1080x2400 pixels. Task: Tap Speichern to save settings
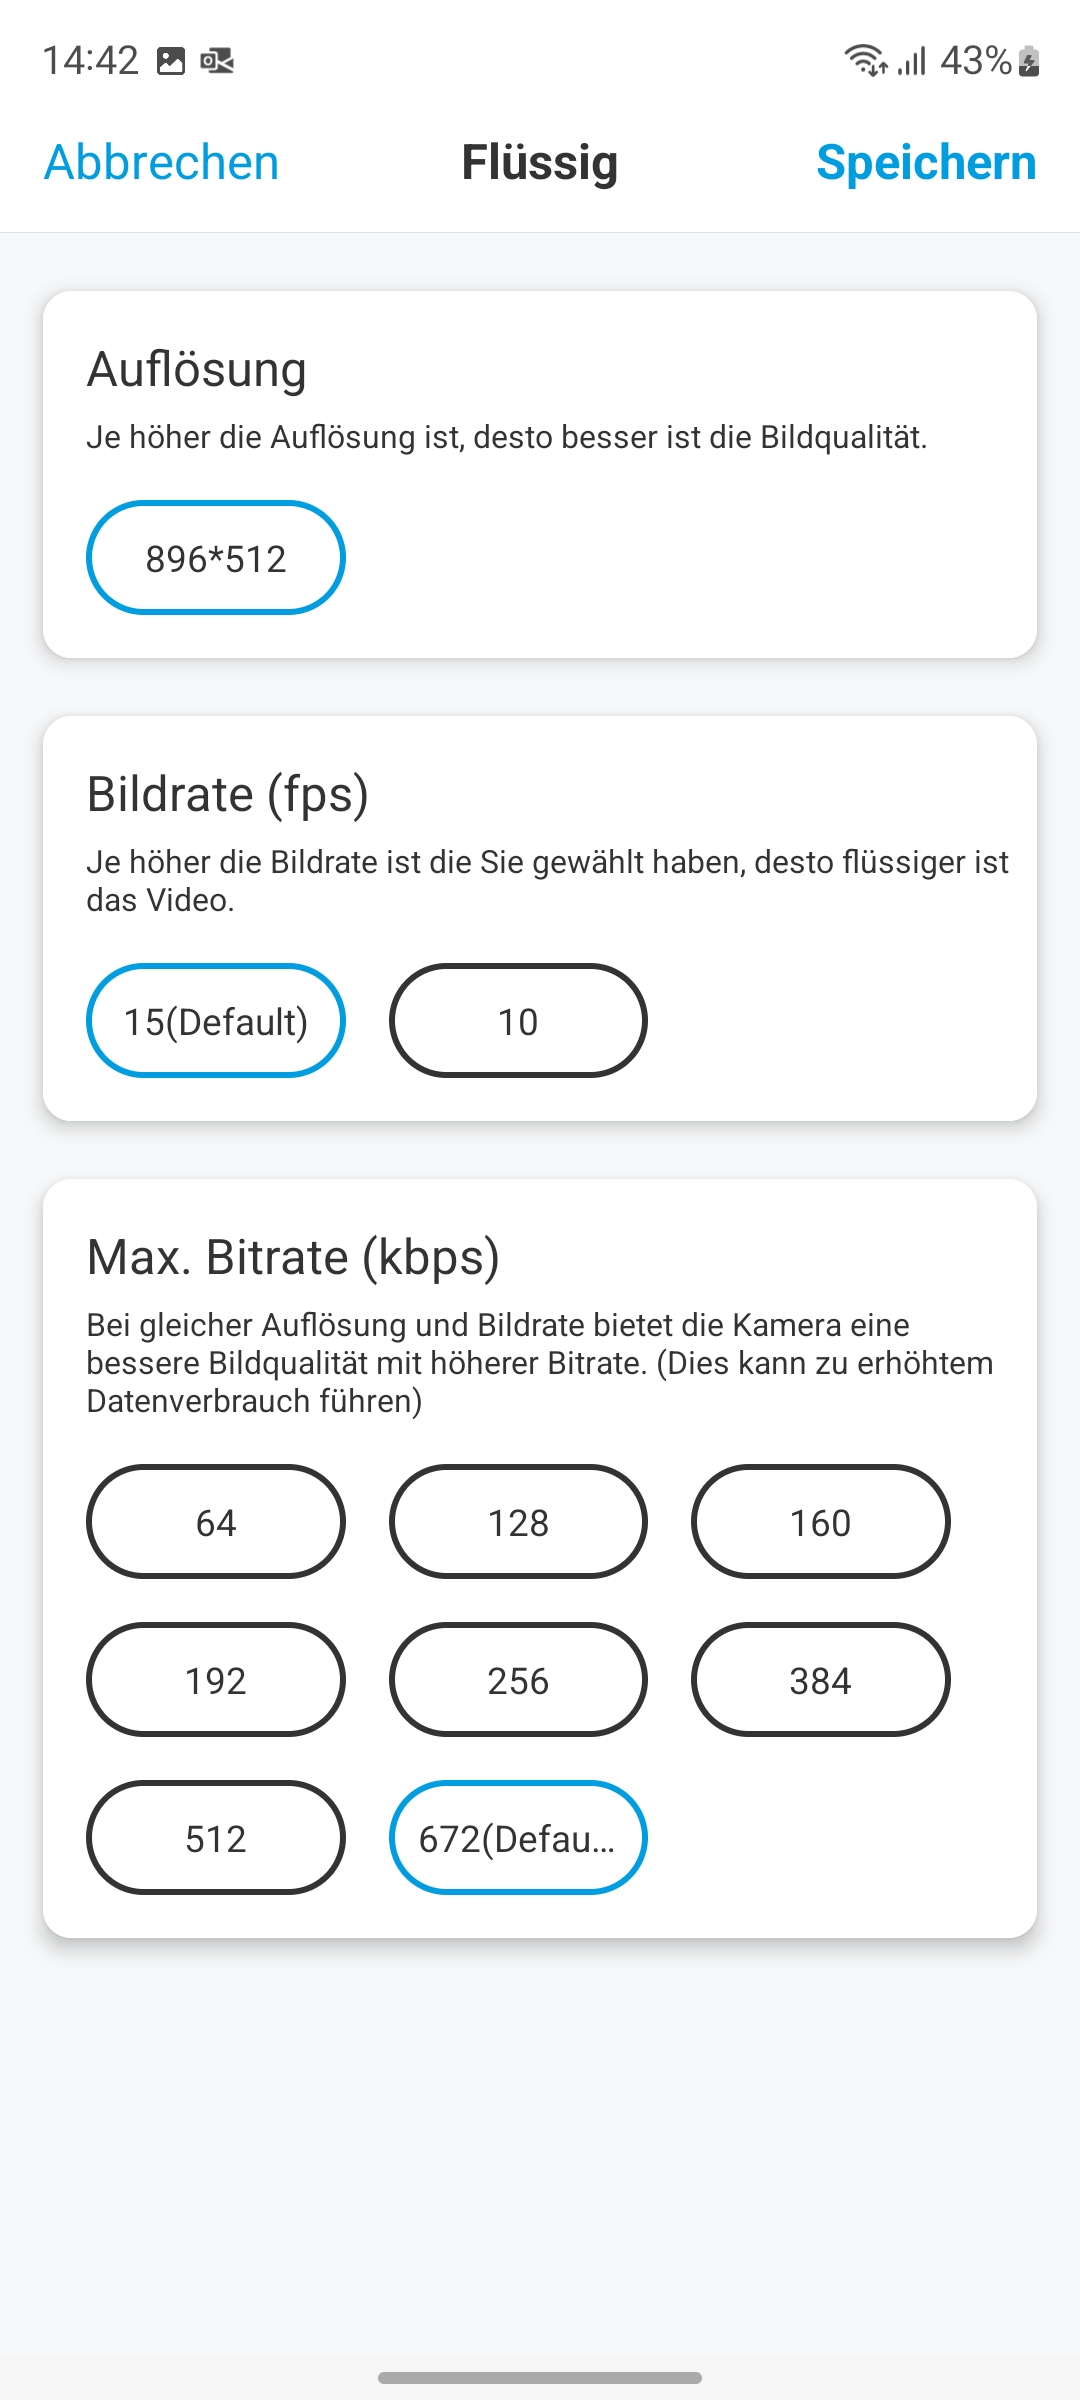pyautogui.click(x=926, y=162)
